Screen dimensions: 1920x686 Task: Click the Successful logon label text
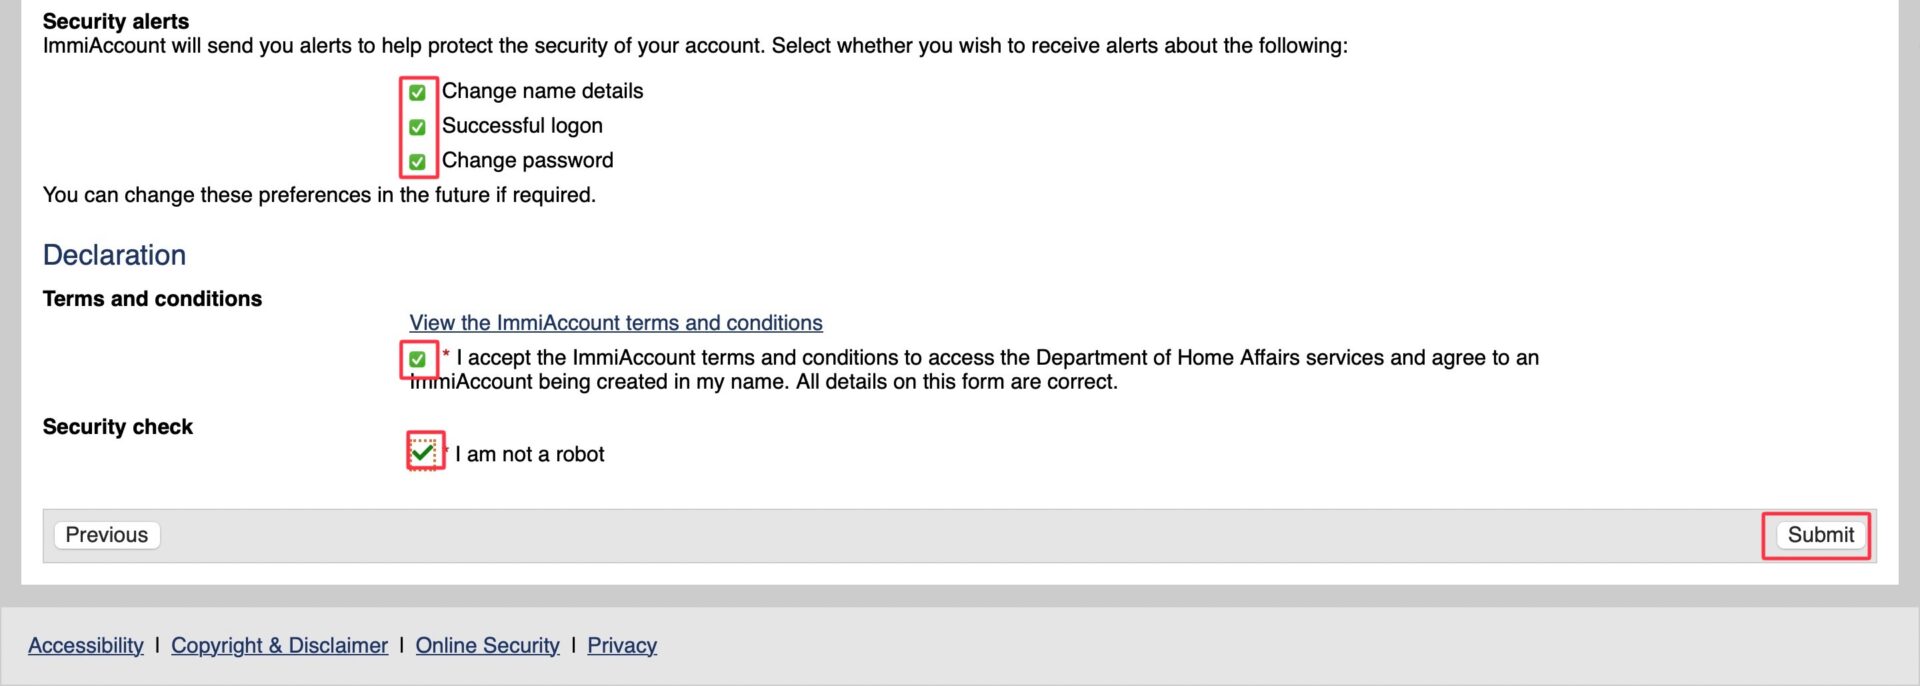pos(522,126)
